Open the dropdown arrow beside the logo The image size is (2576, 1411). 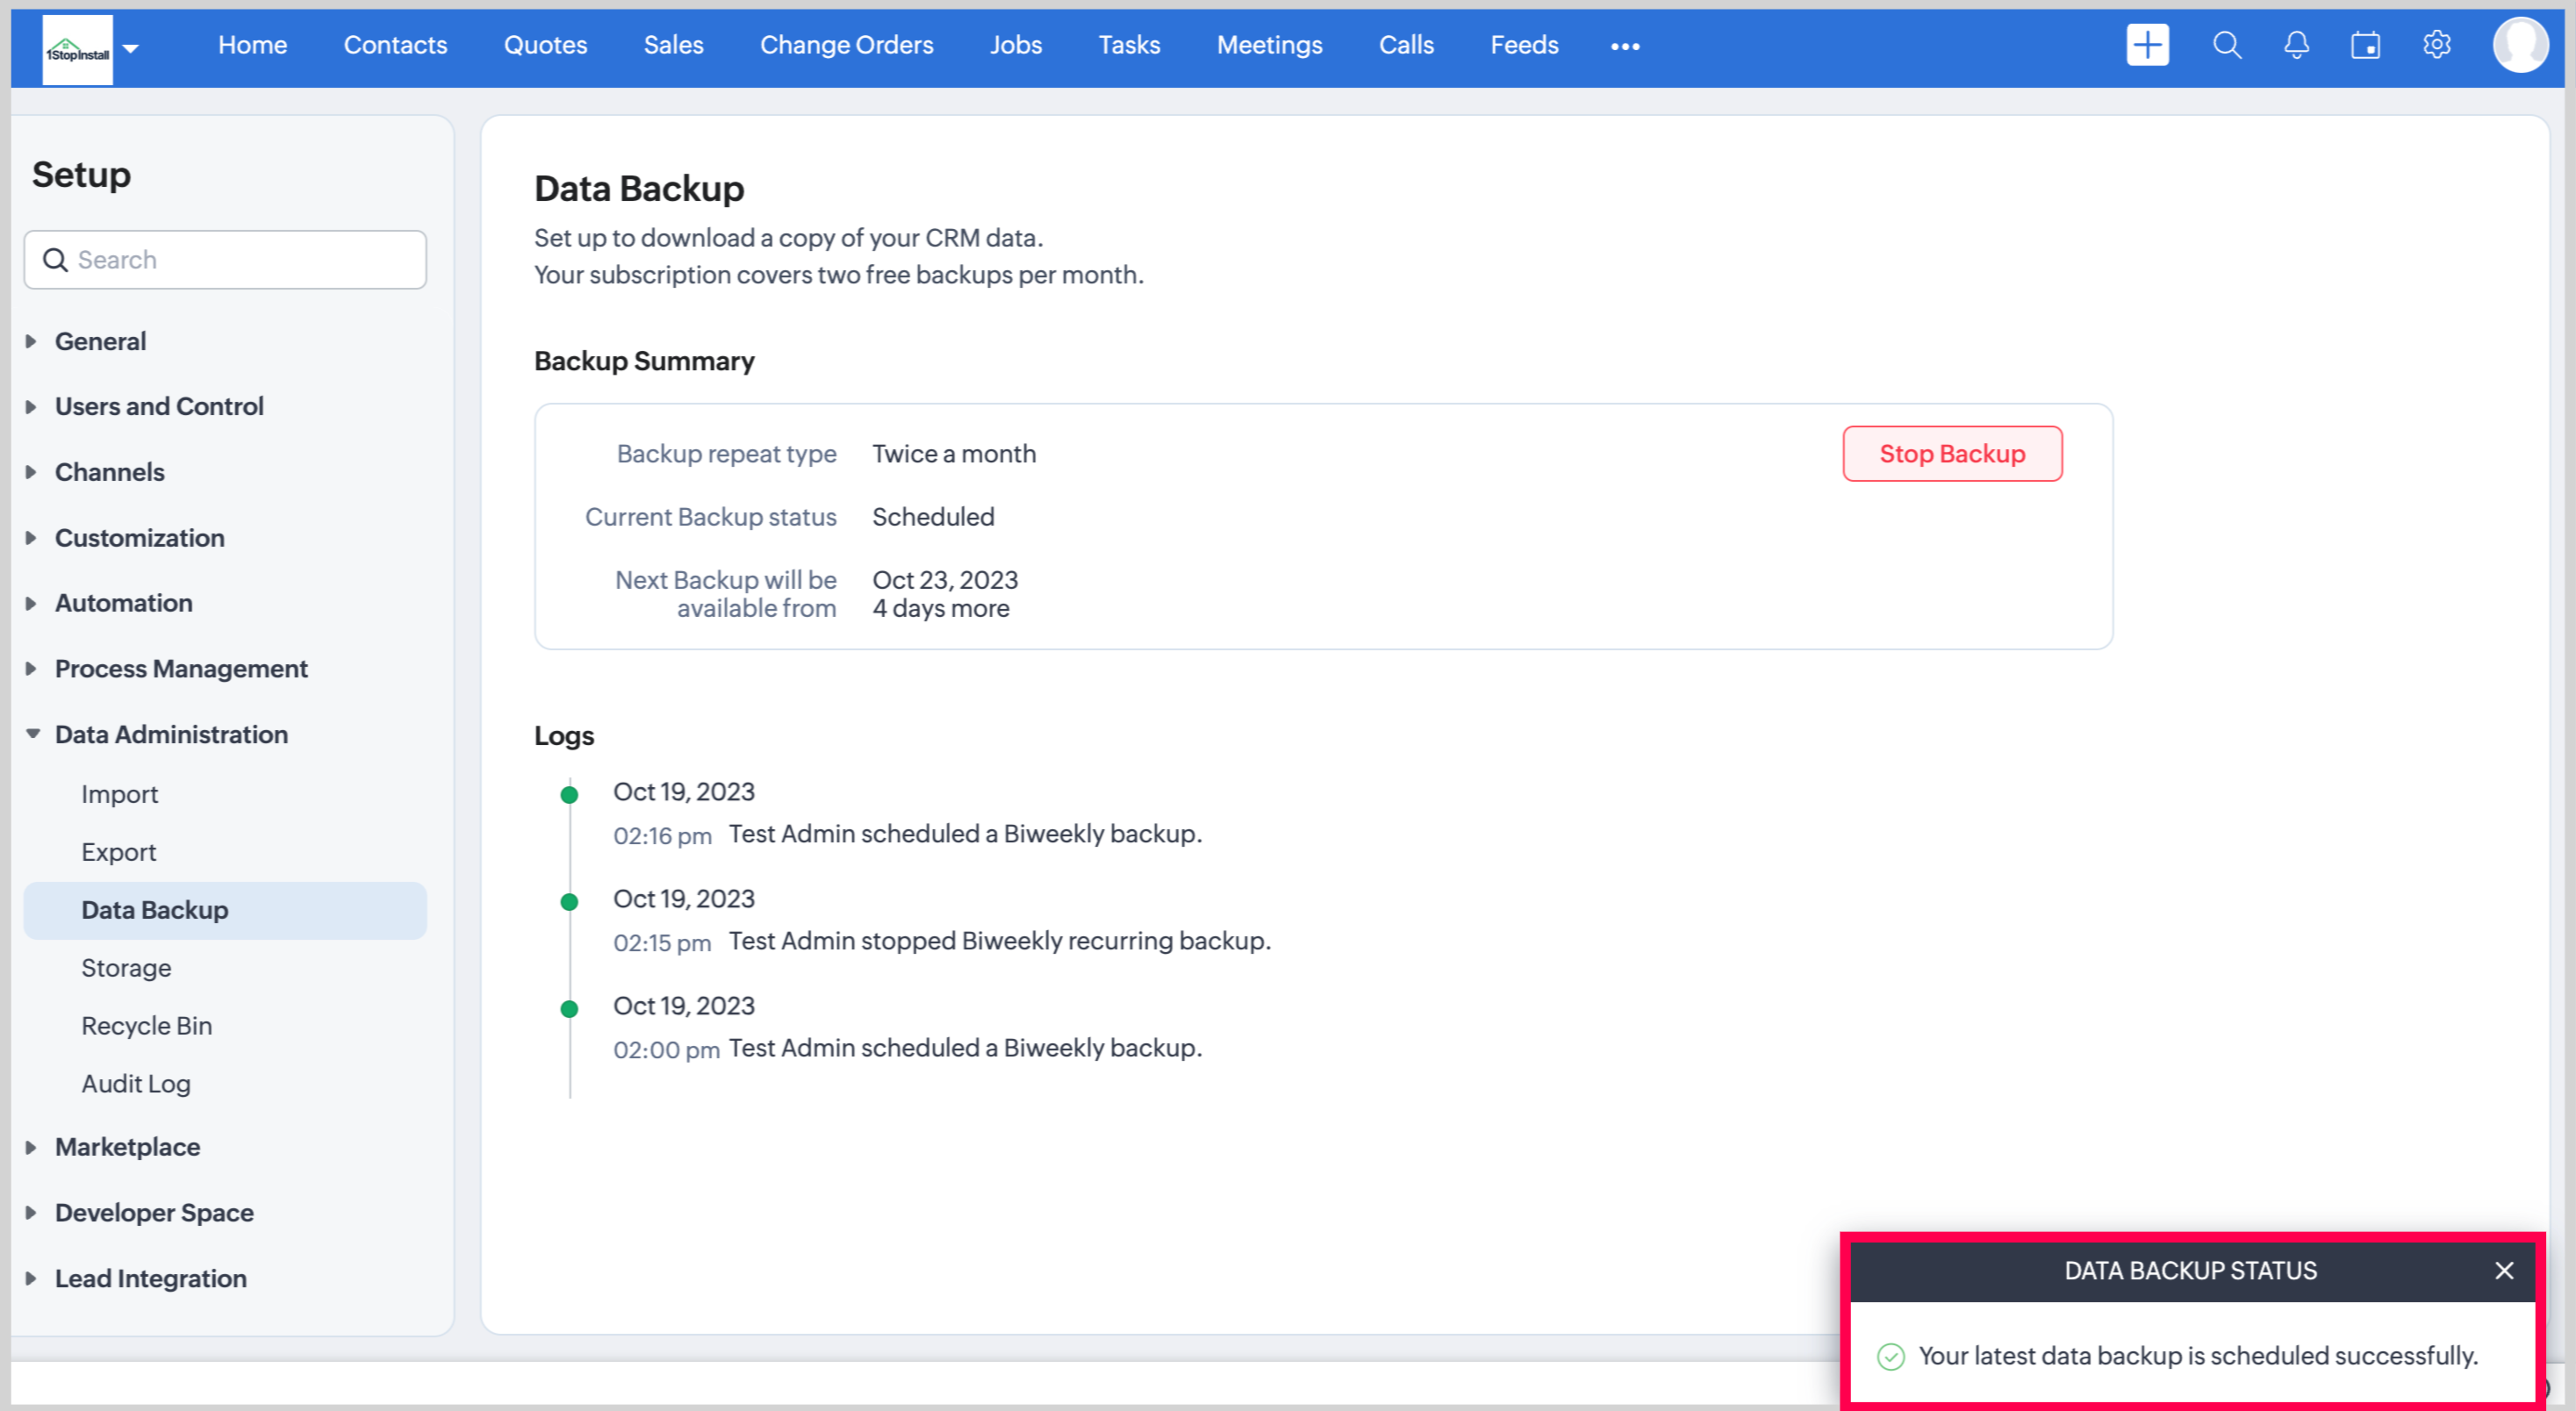coord(131,48)
